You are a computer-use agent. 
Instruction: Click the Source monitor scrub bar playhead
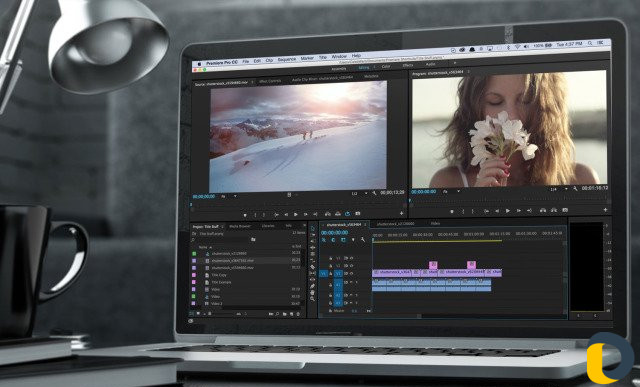coord(191,205)
